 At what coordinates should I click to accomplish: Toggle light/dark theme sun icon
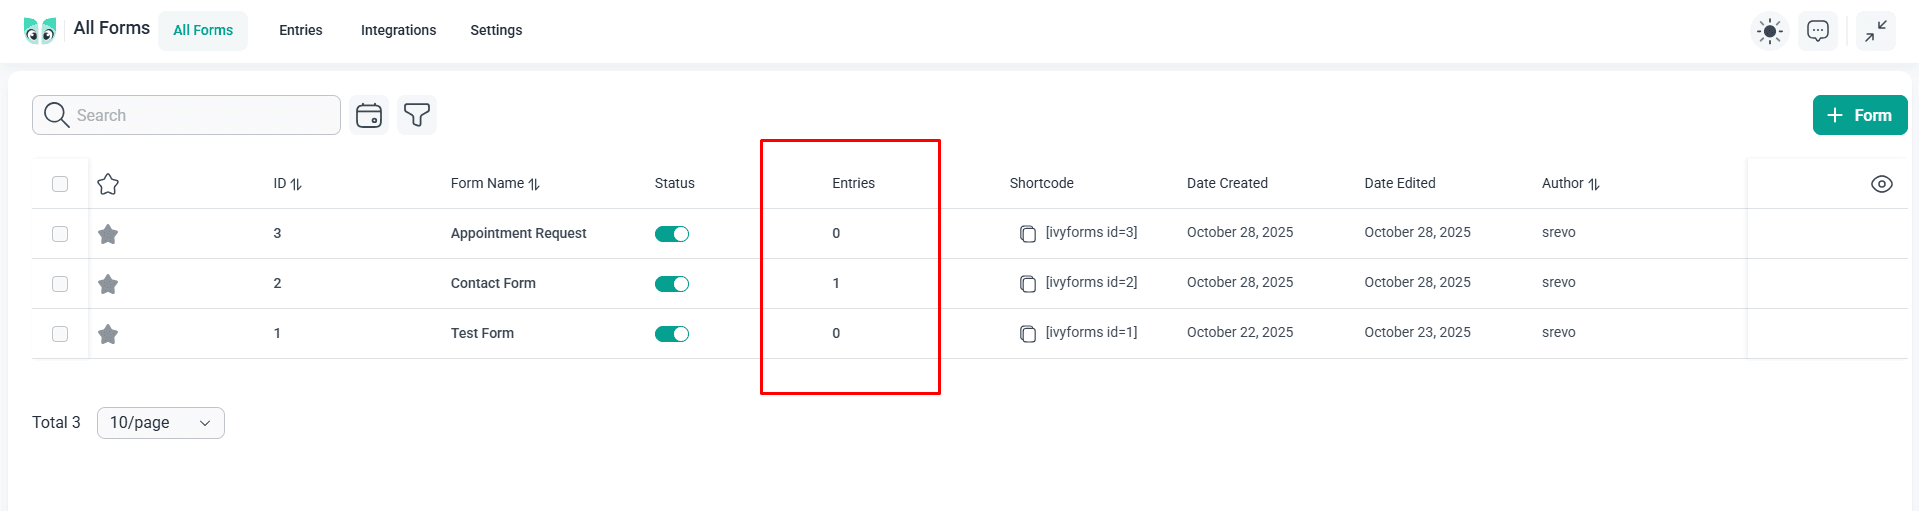coord(1770,31)
